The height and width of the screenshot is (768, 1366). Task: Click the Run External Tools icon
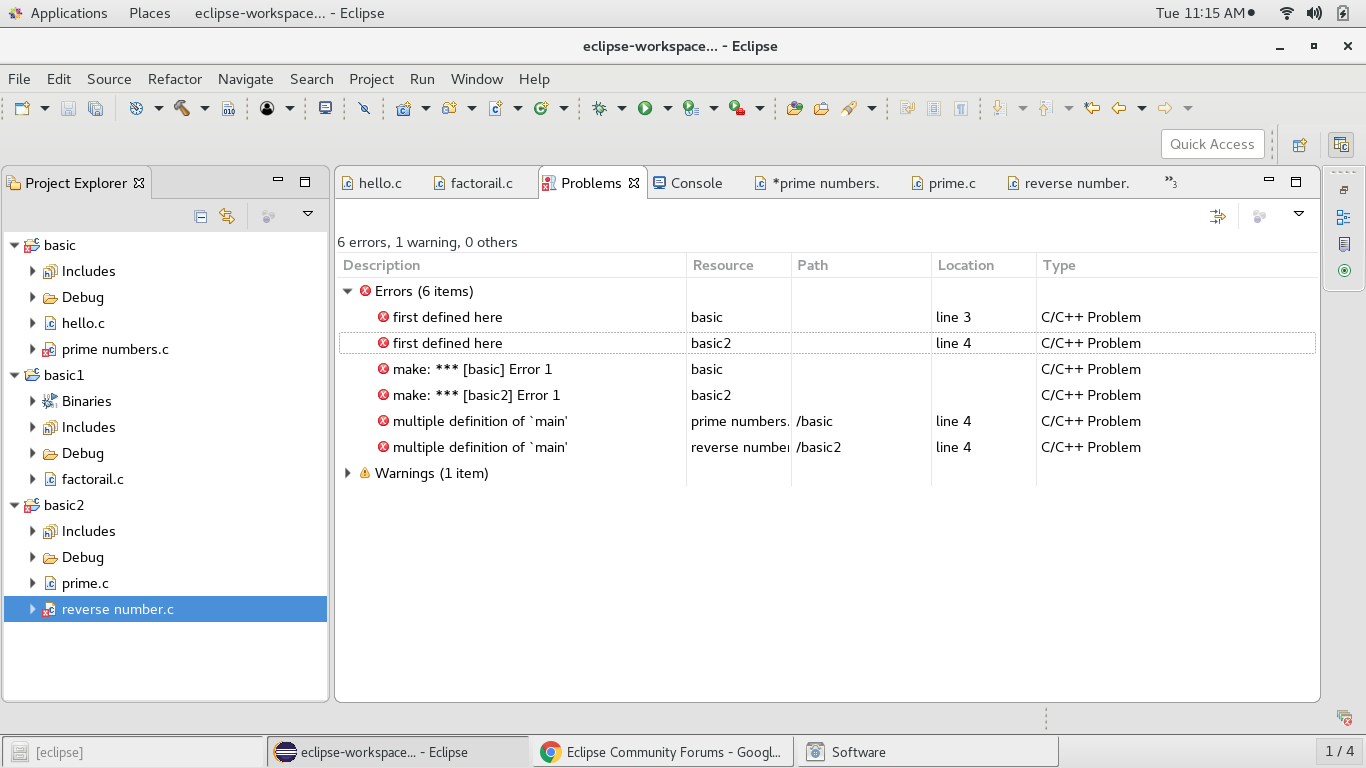click(x=737, y=108)
